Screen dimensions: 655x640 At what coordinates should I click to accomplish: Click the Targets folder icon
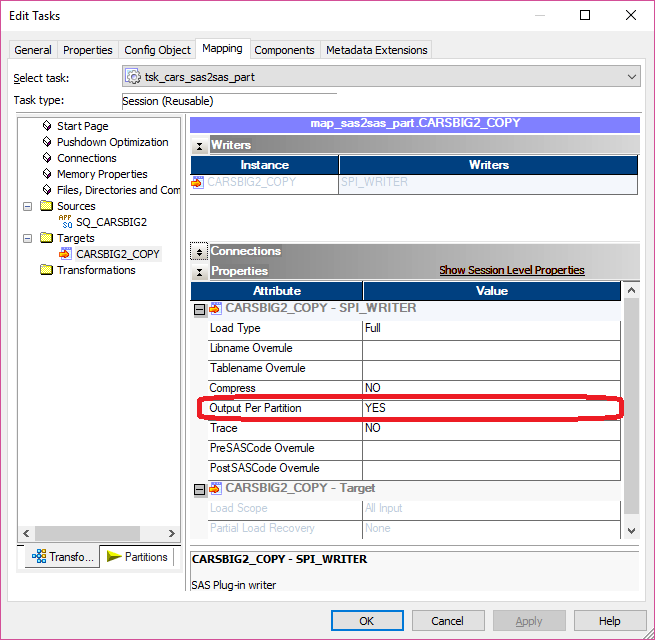[46, 238]
